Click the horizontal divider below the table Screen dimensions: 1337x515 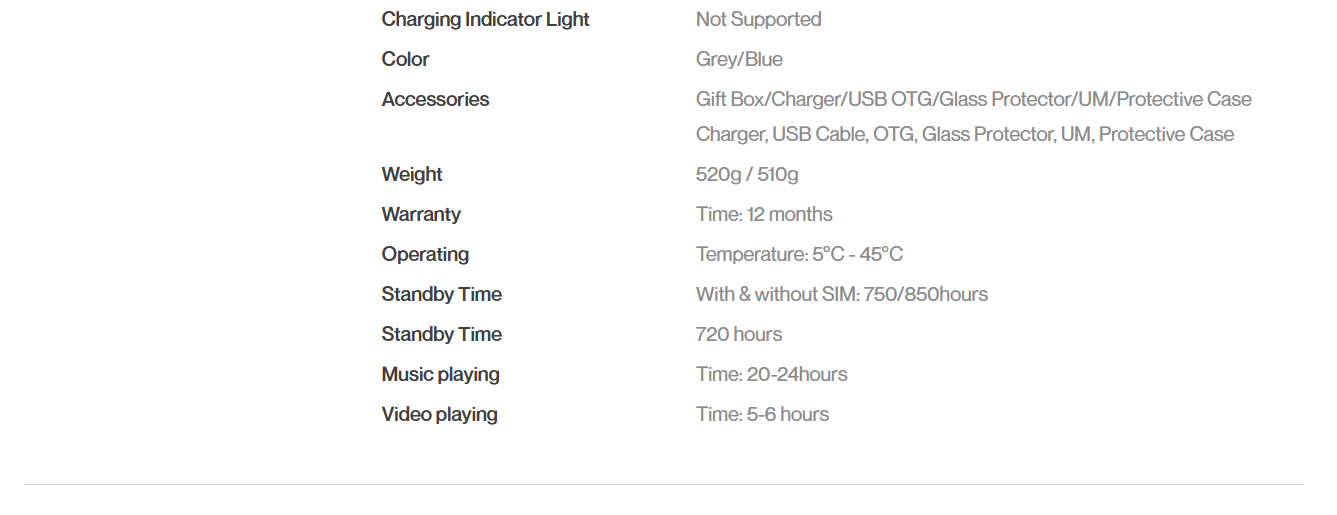click(663, 485)
